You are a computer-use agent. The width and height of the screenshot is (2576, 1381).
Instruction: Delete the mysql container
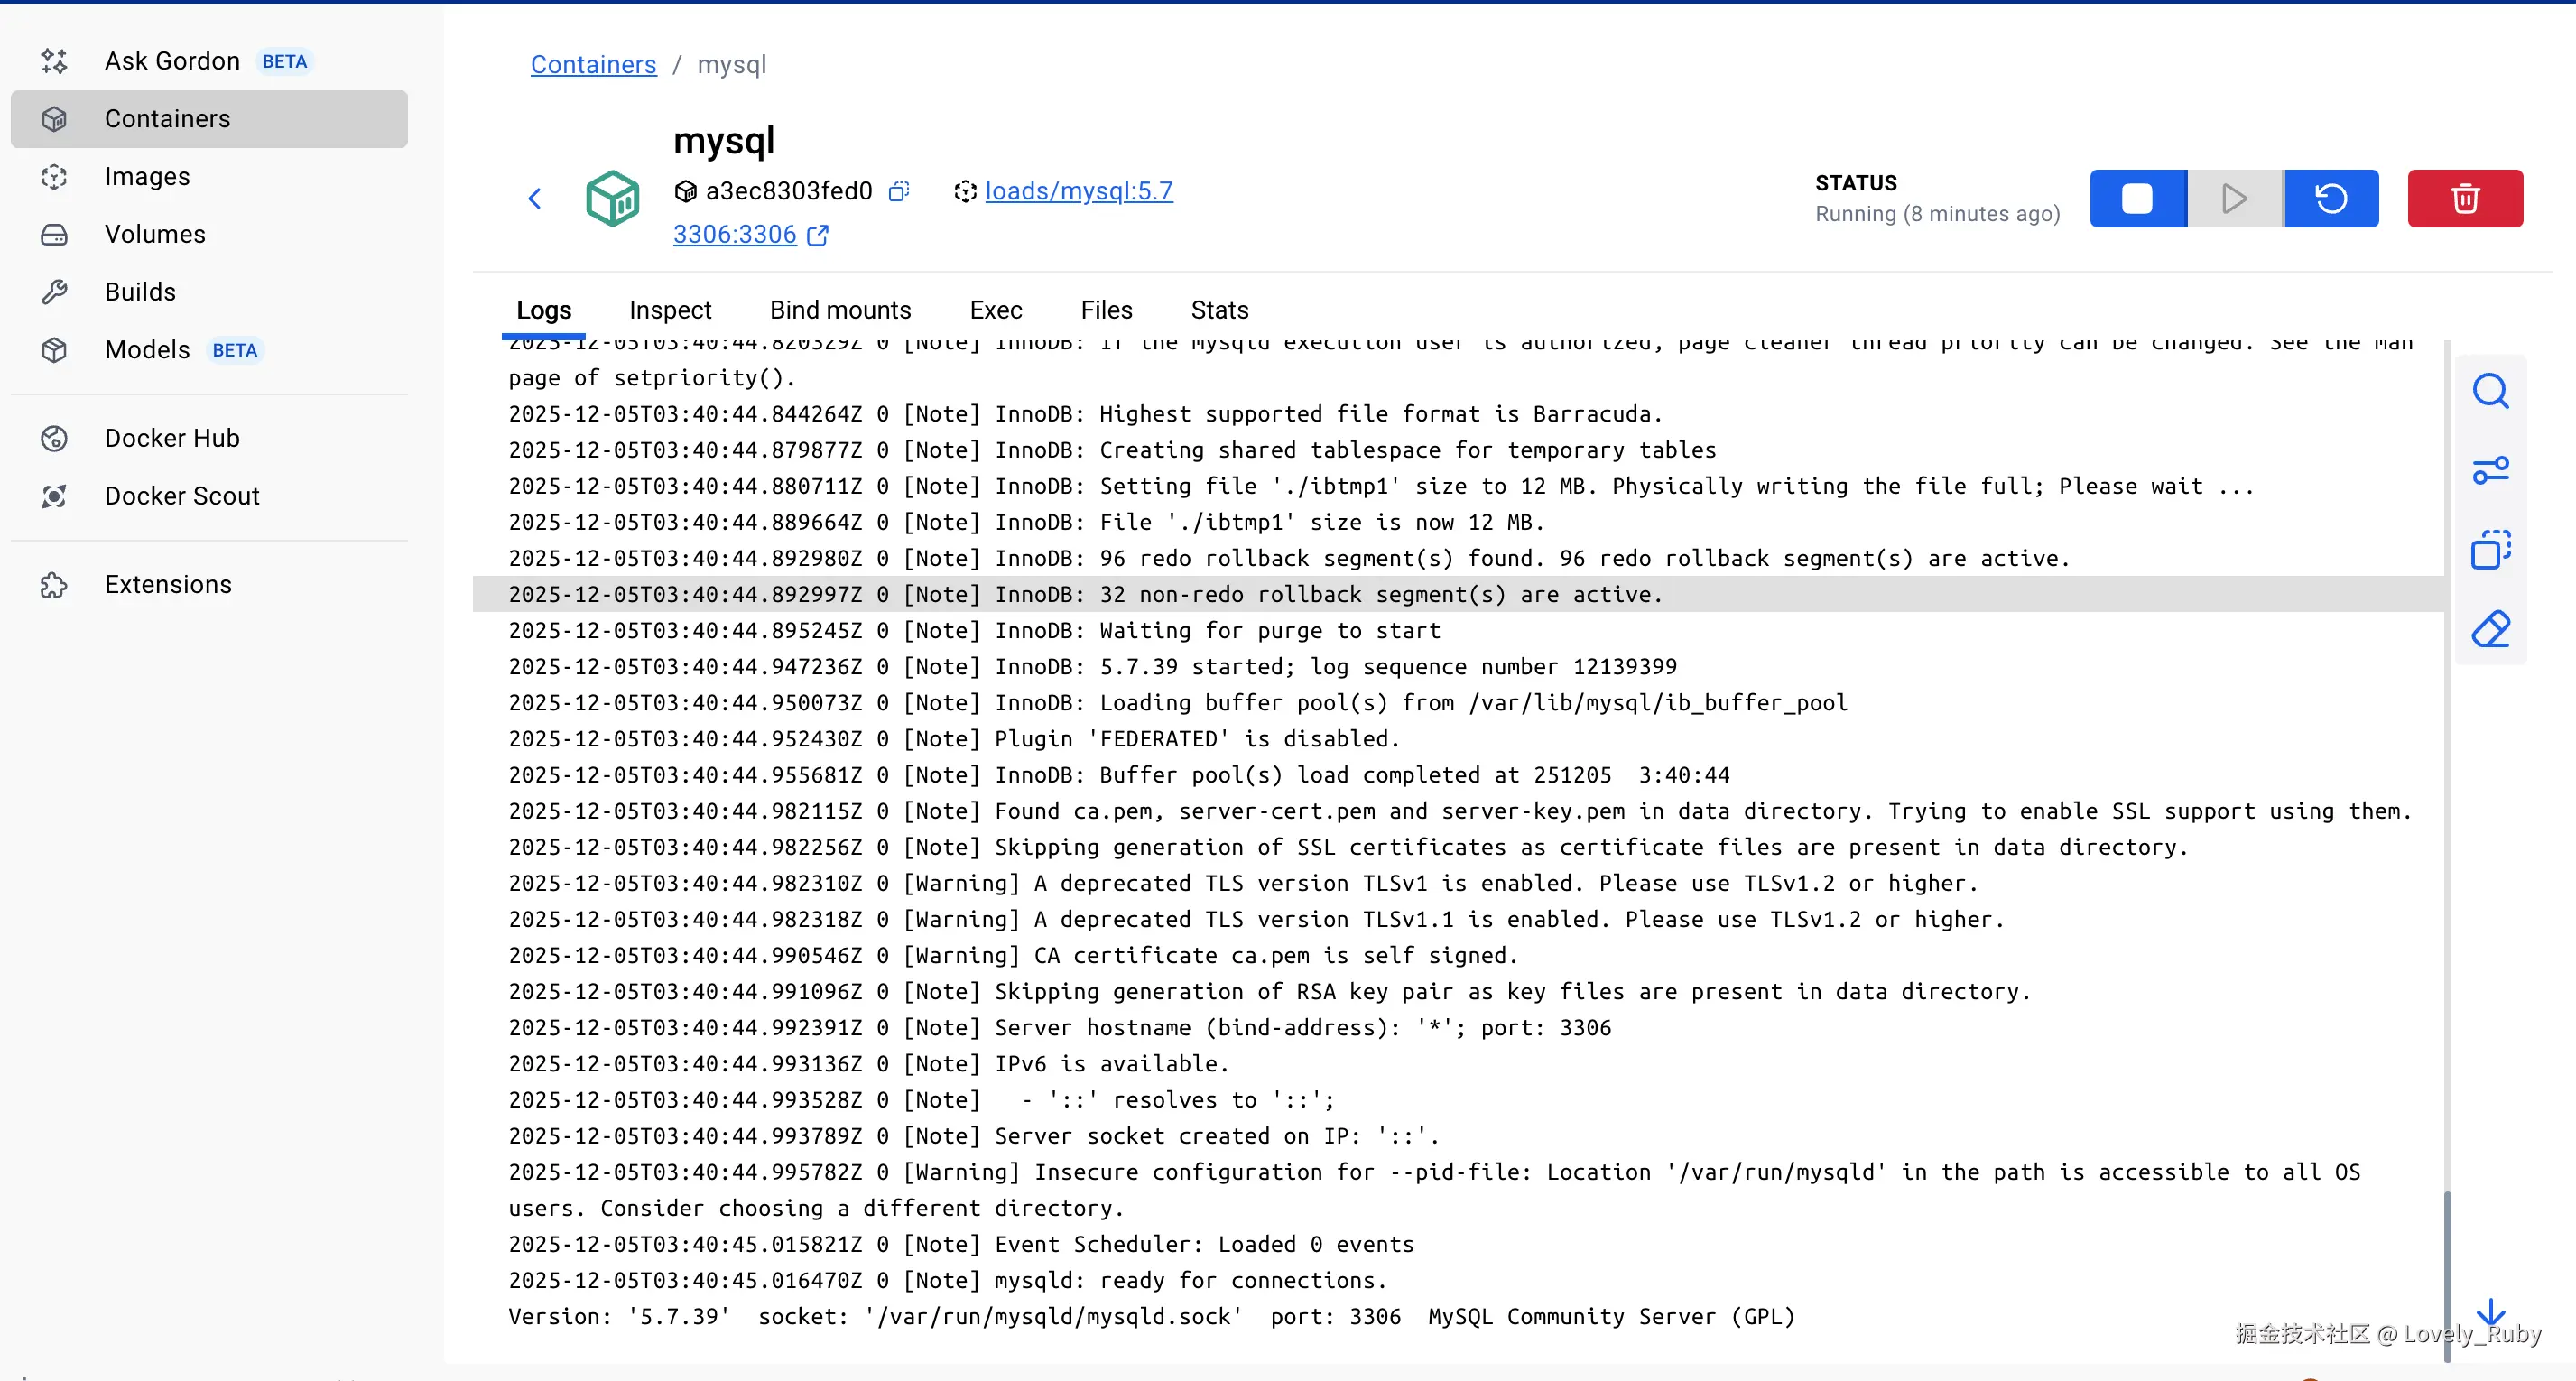point(2464,198)
